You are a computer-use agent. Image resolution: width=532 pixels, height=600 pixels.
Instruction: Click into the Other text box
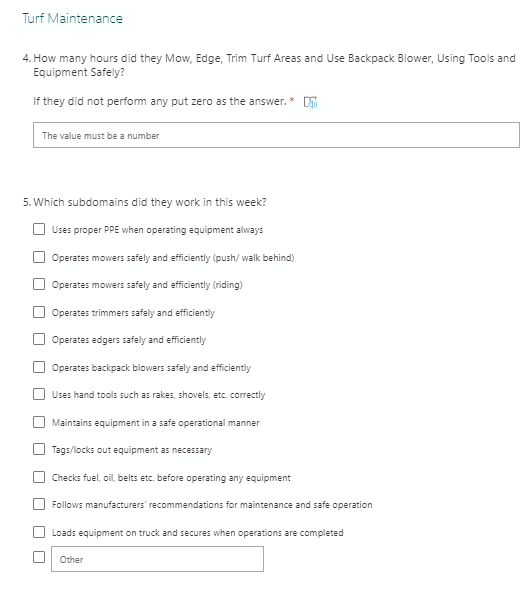tap(157, 559)
